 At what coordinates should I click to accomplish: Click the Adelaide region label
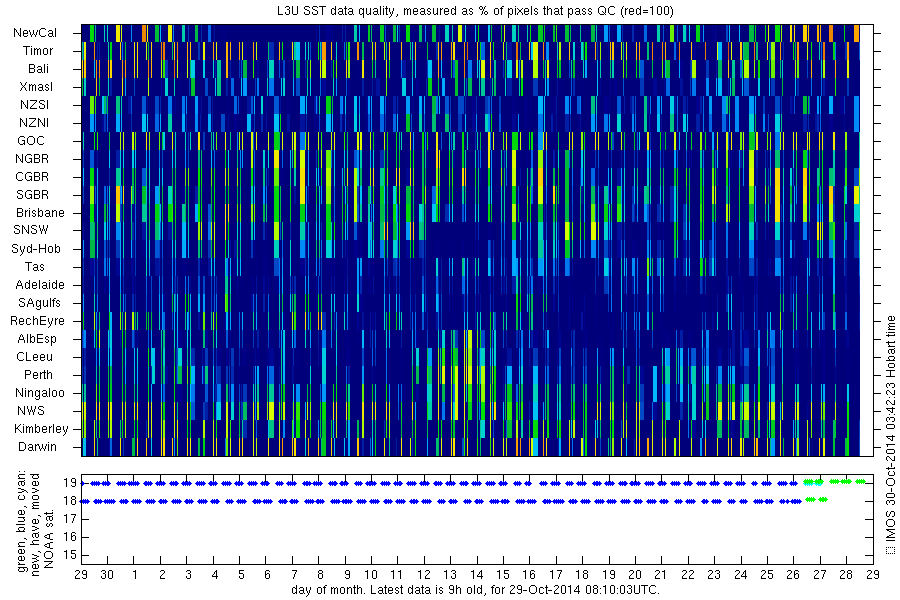pyautogui.click(x=40, y=285)
